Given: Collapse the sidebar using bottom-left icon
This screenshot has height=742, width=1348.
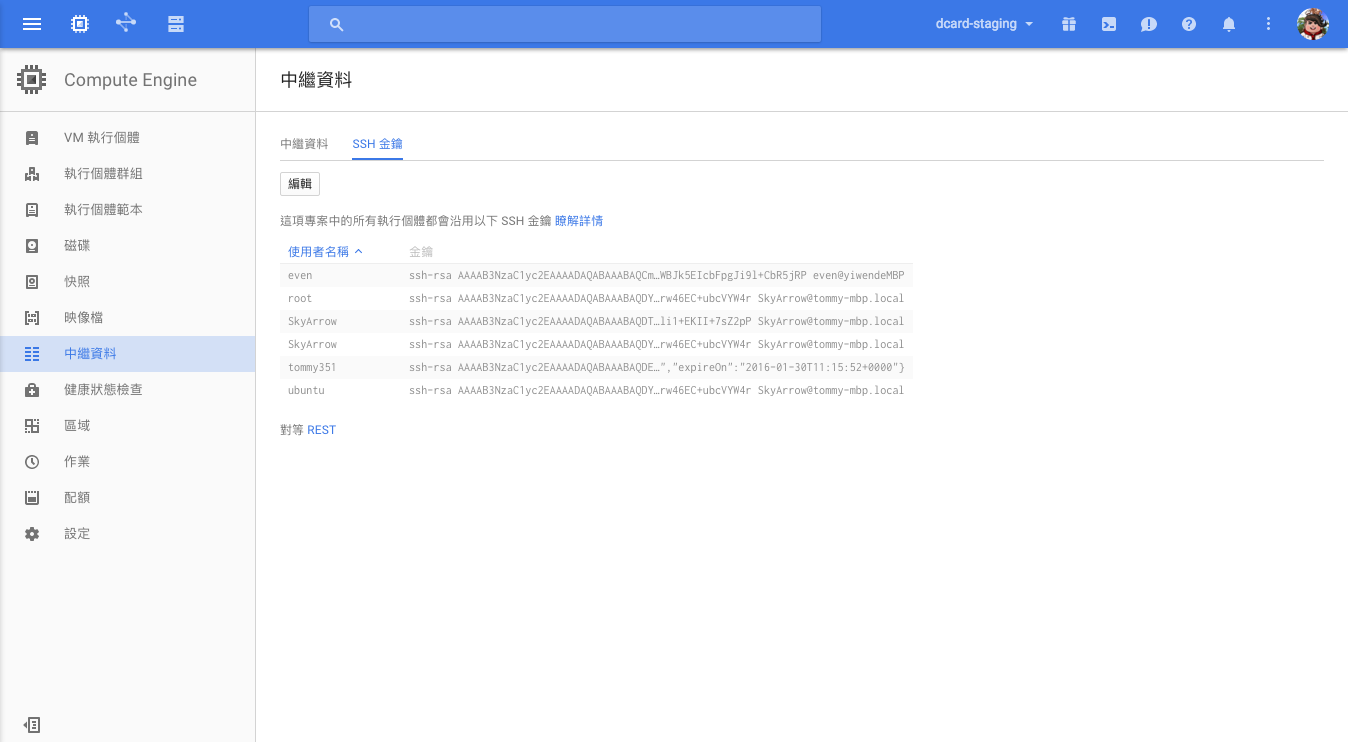Looking at the screenshot, I should (32, 725).
